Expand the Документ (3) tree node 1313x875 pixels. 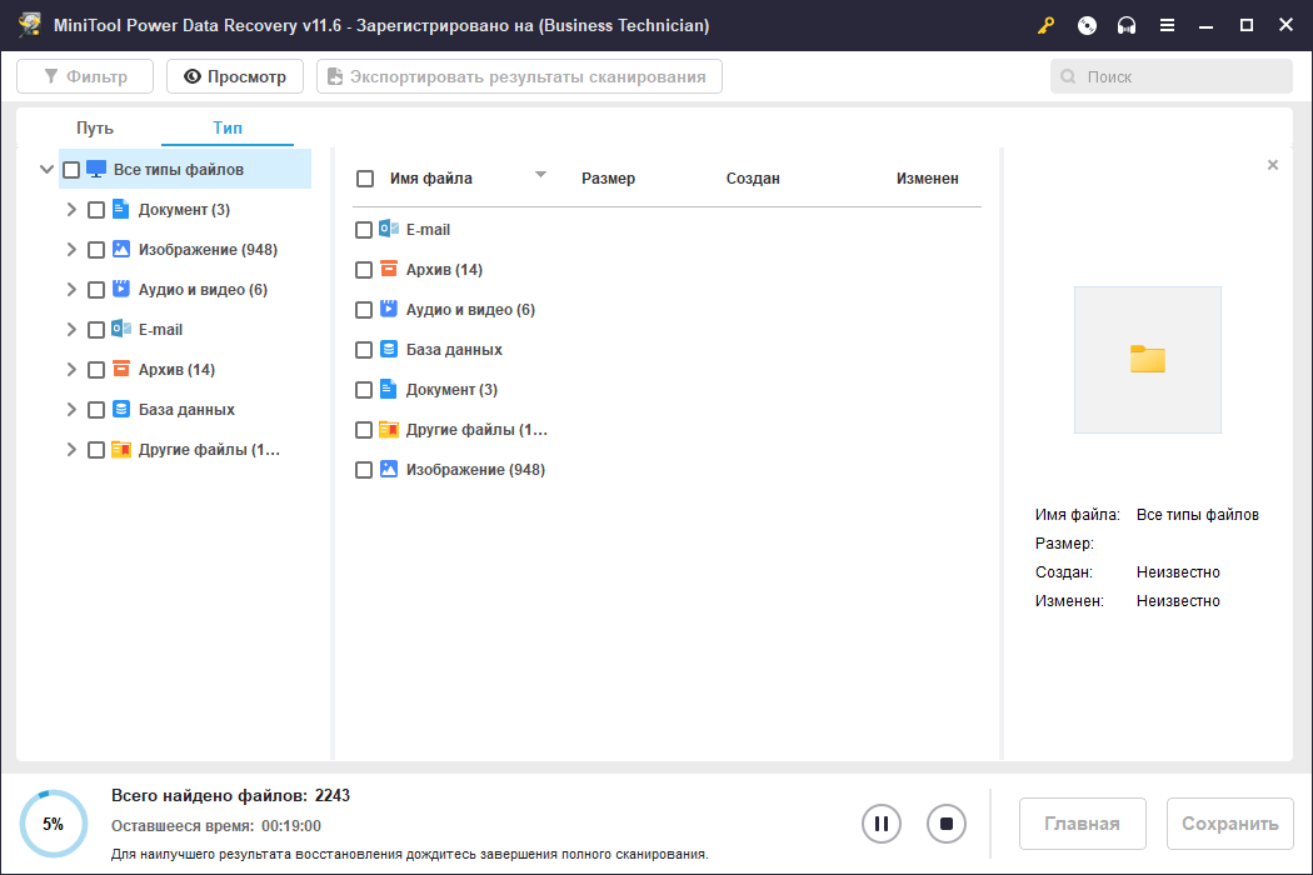tap(71, 209)
